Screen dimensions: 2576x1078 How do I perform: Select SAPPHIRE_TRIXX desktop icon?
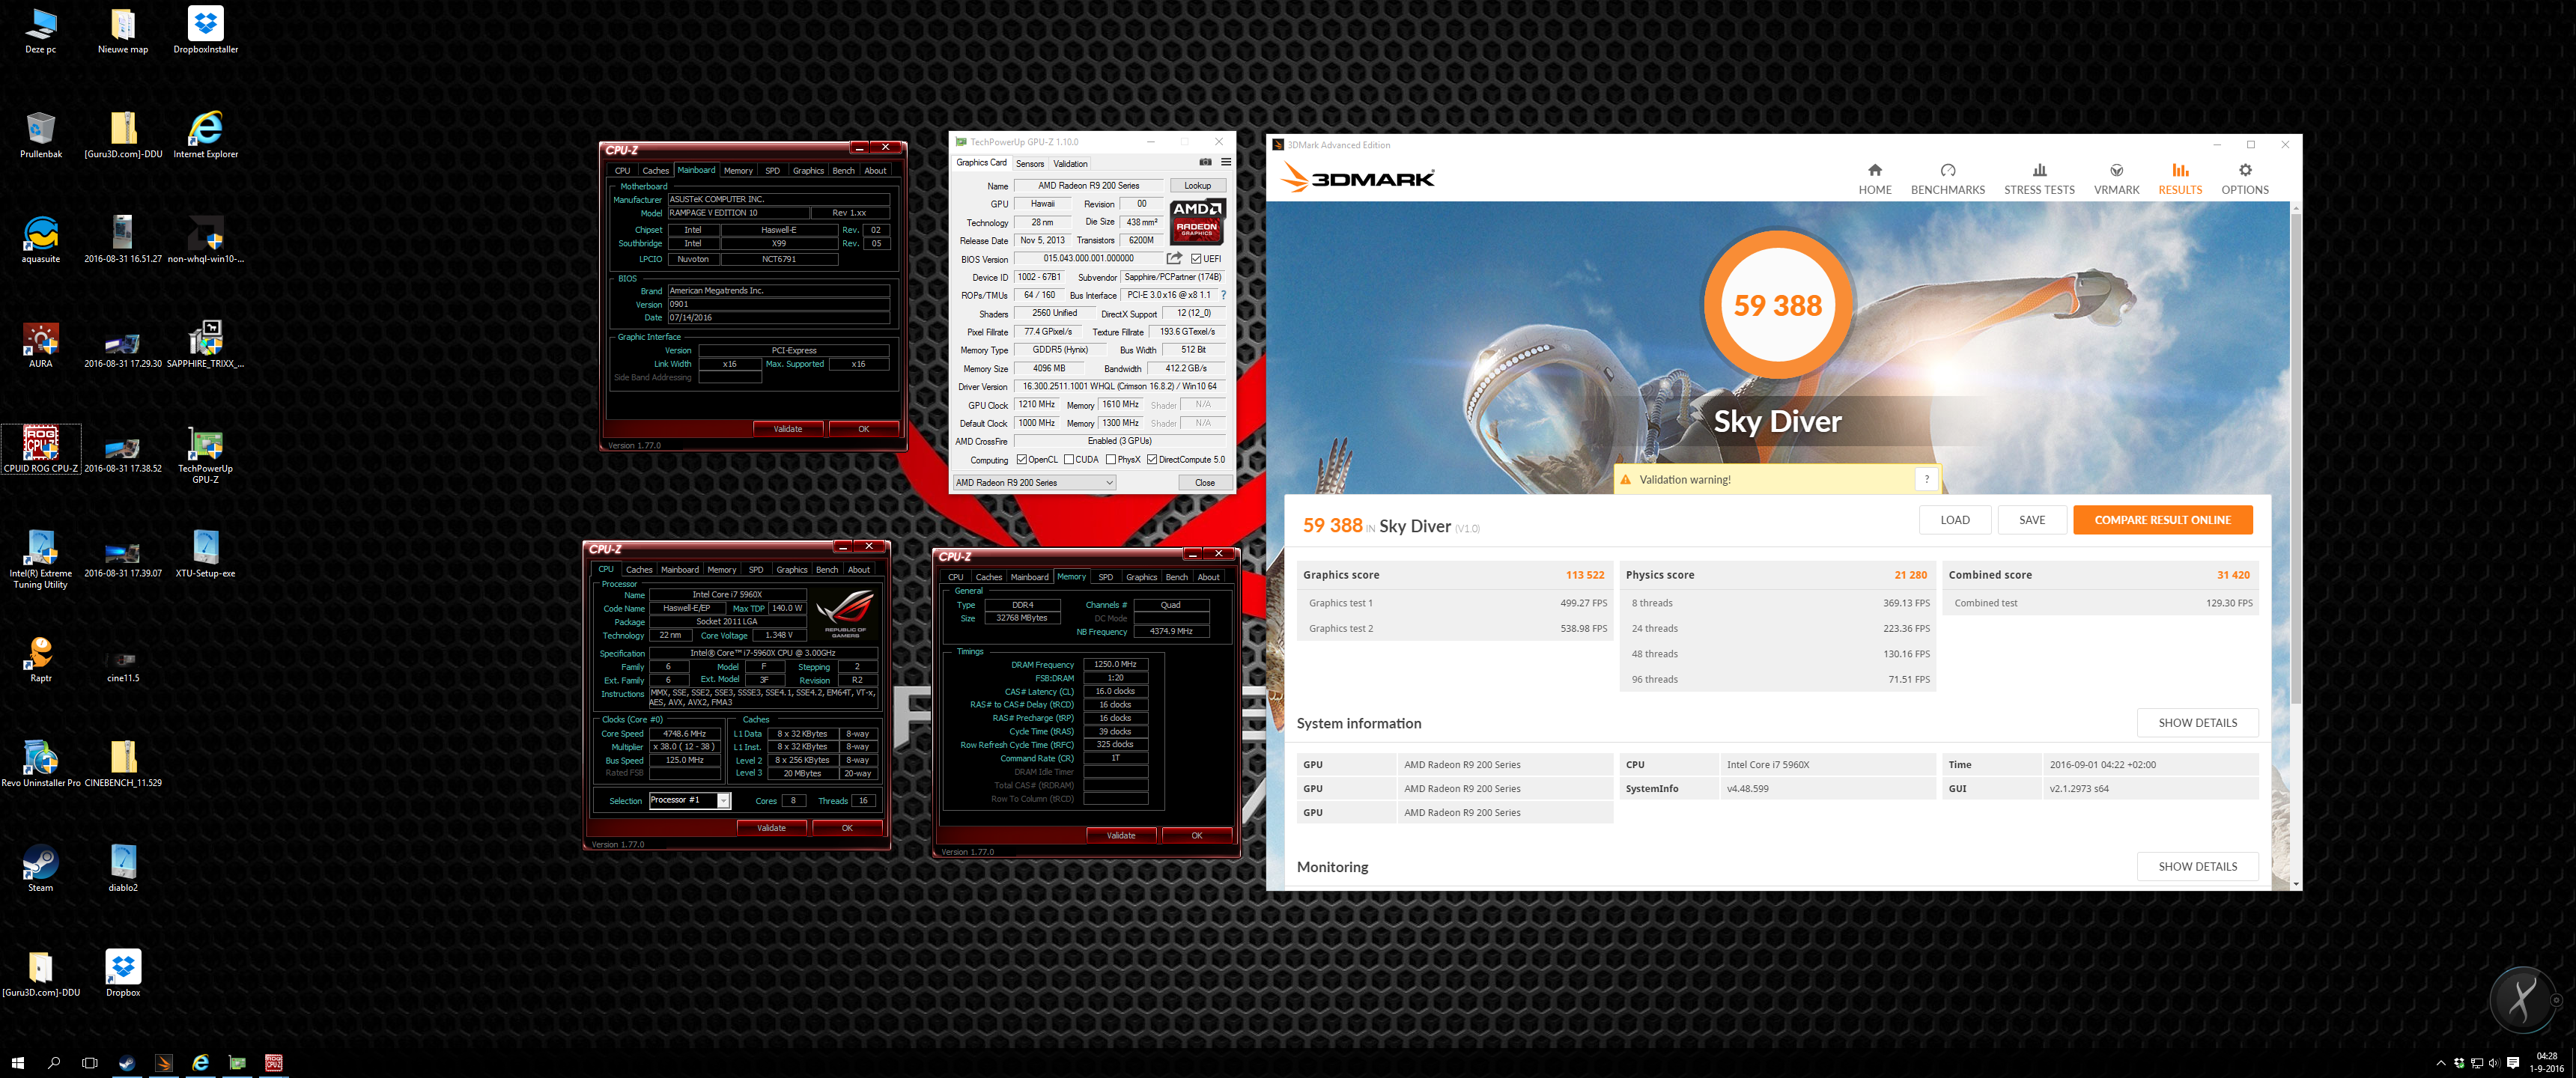[205, 345]
